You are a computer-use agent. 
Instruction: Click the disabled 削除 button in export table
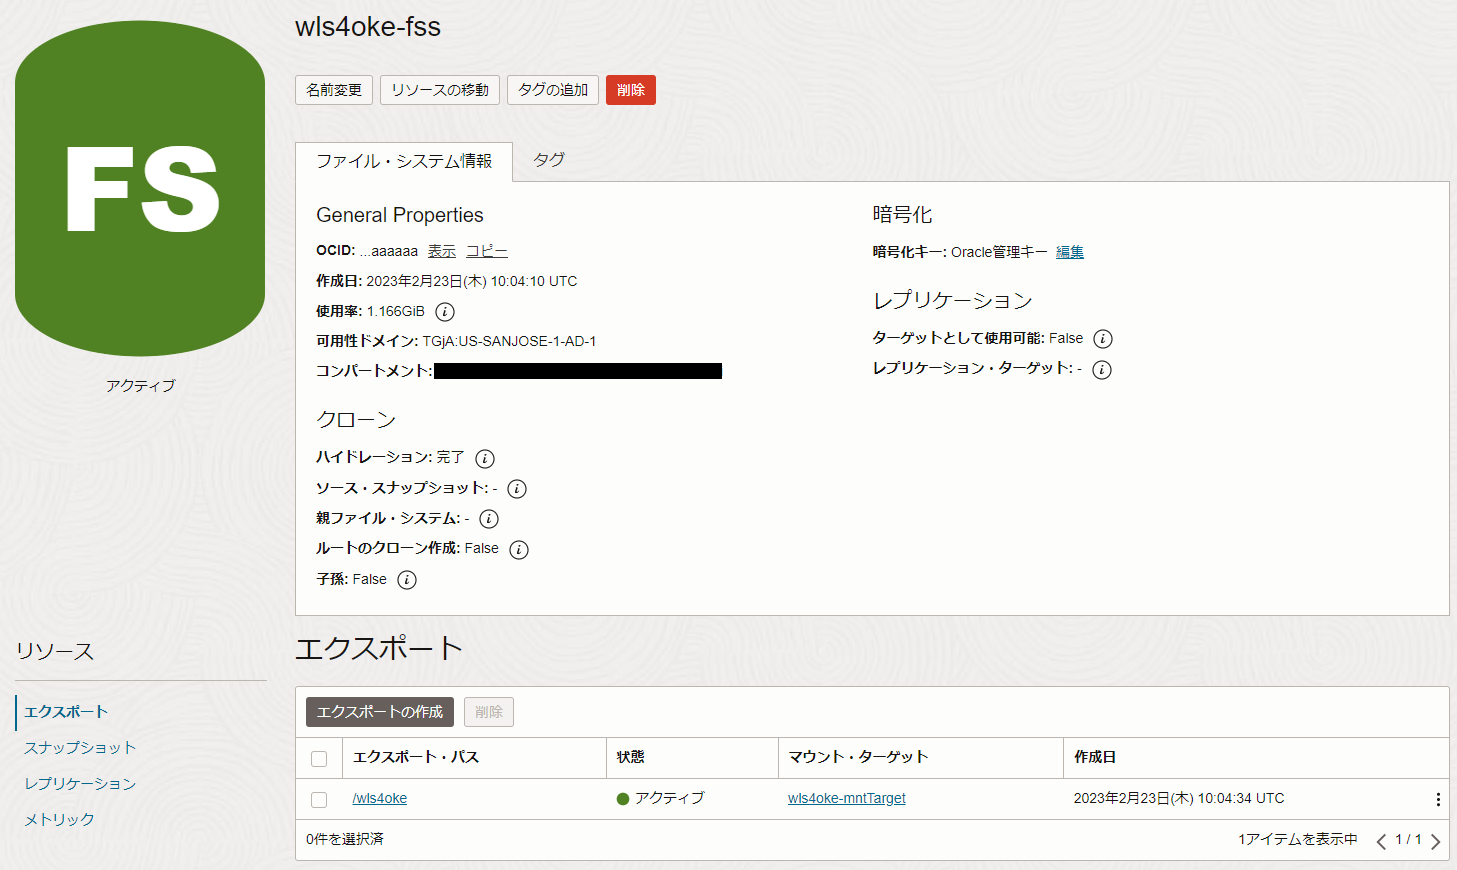click(489, 712)
